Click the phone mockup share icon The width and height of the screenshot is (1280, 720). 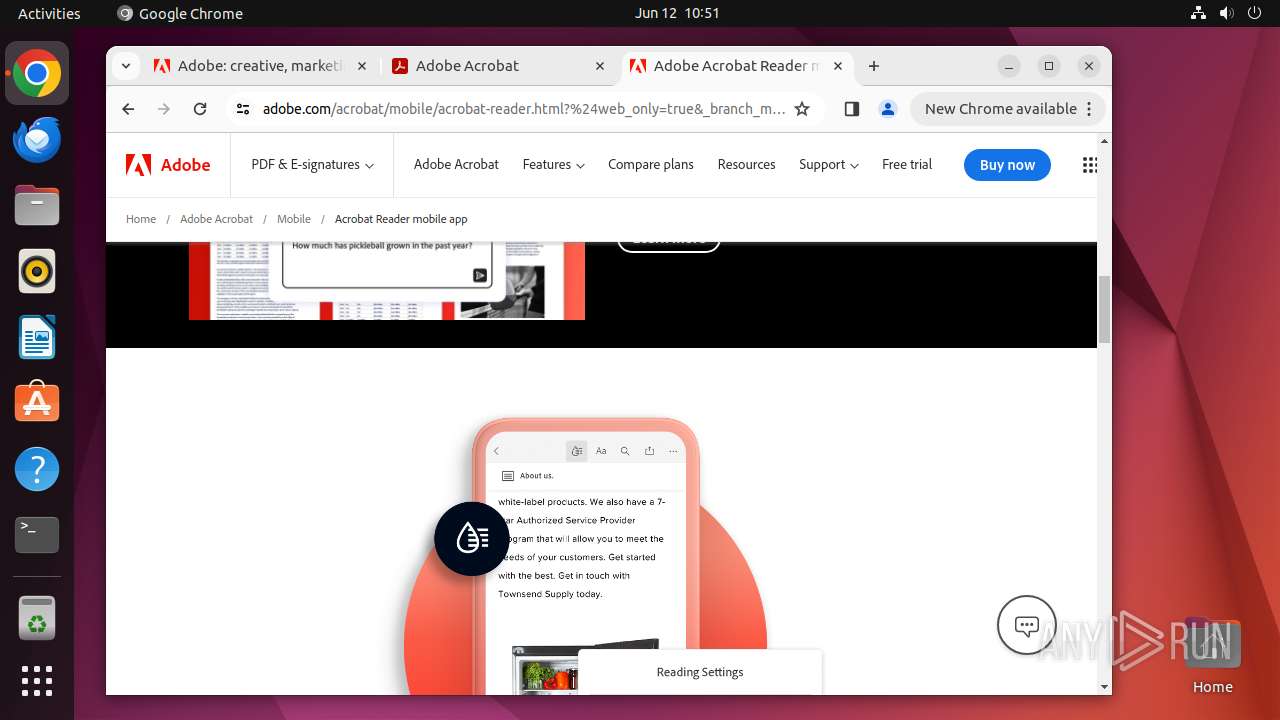pyautogui.click(x=649, y=451)
